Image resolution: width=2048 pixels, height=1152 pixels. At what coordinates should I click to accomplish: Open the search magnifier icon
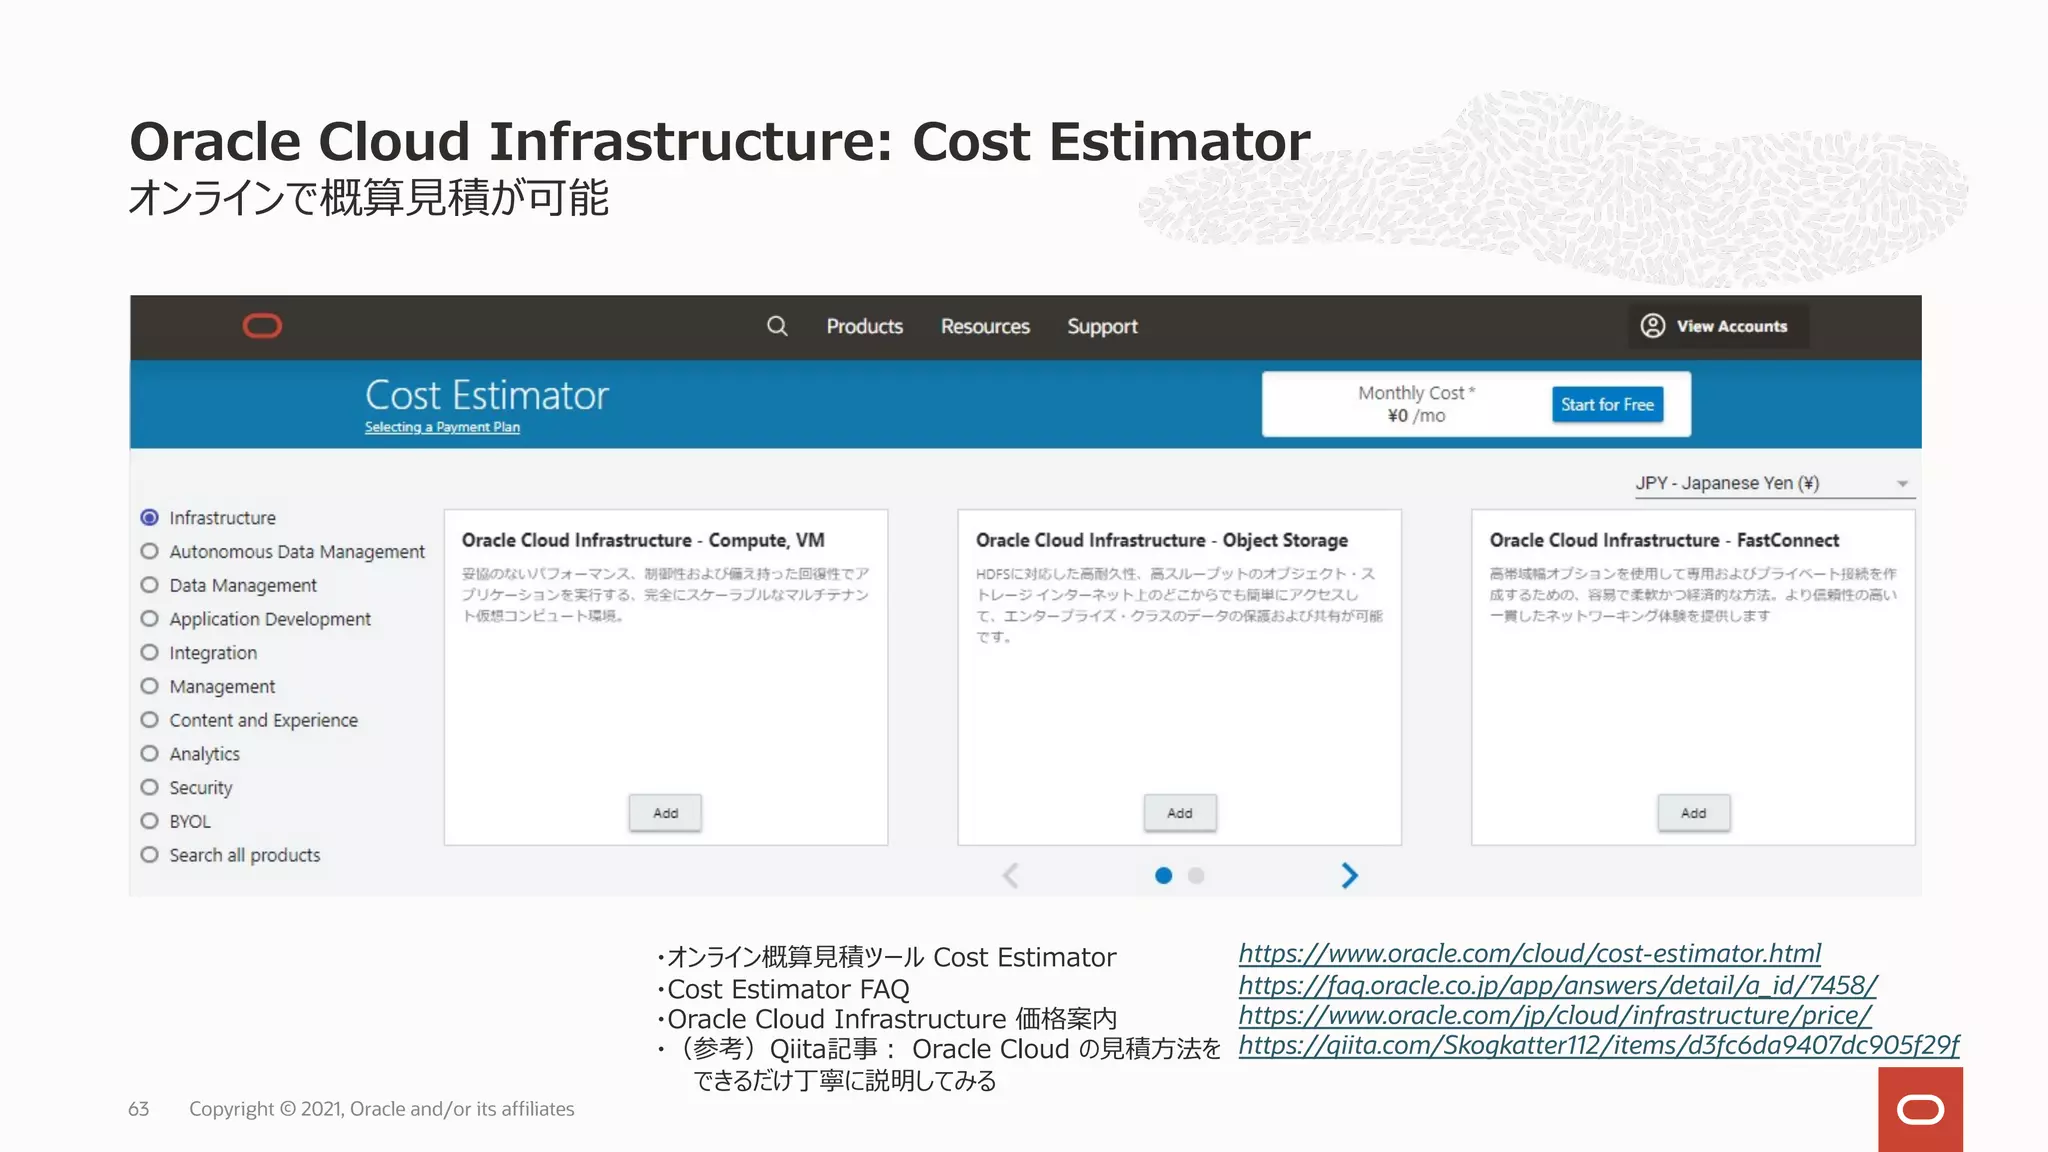[777, 326]
